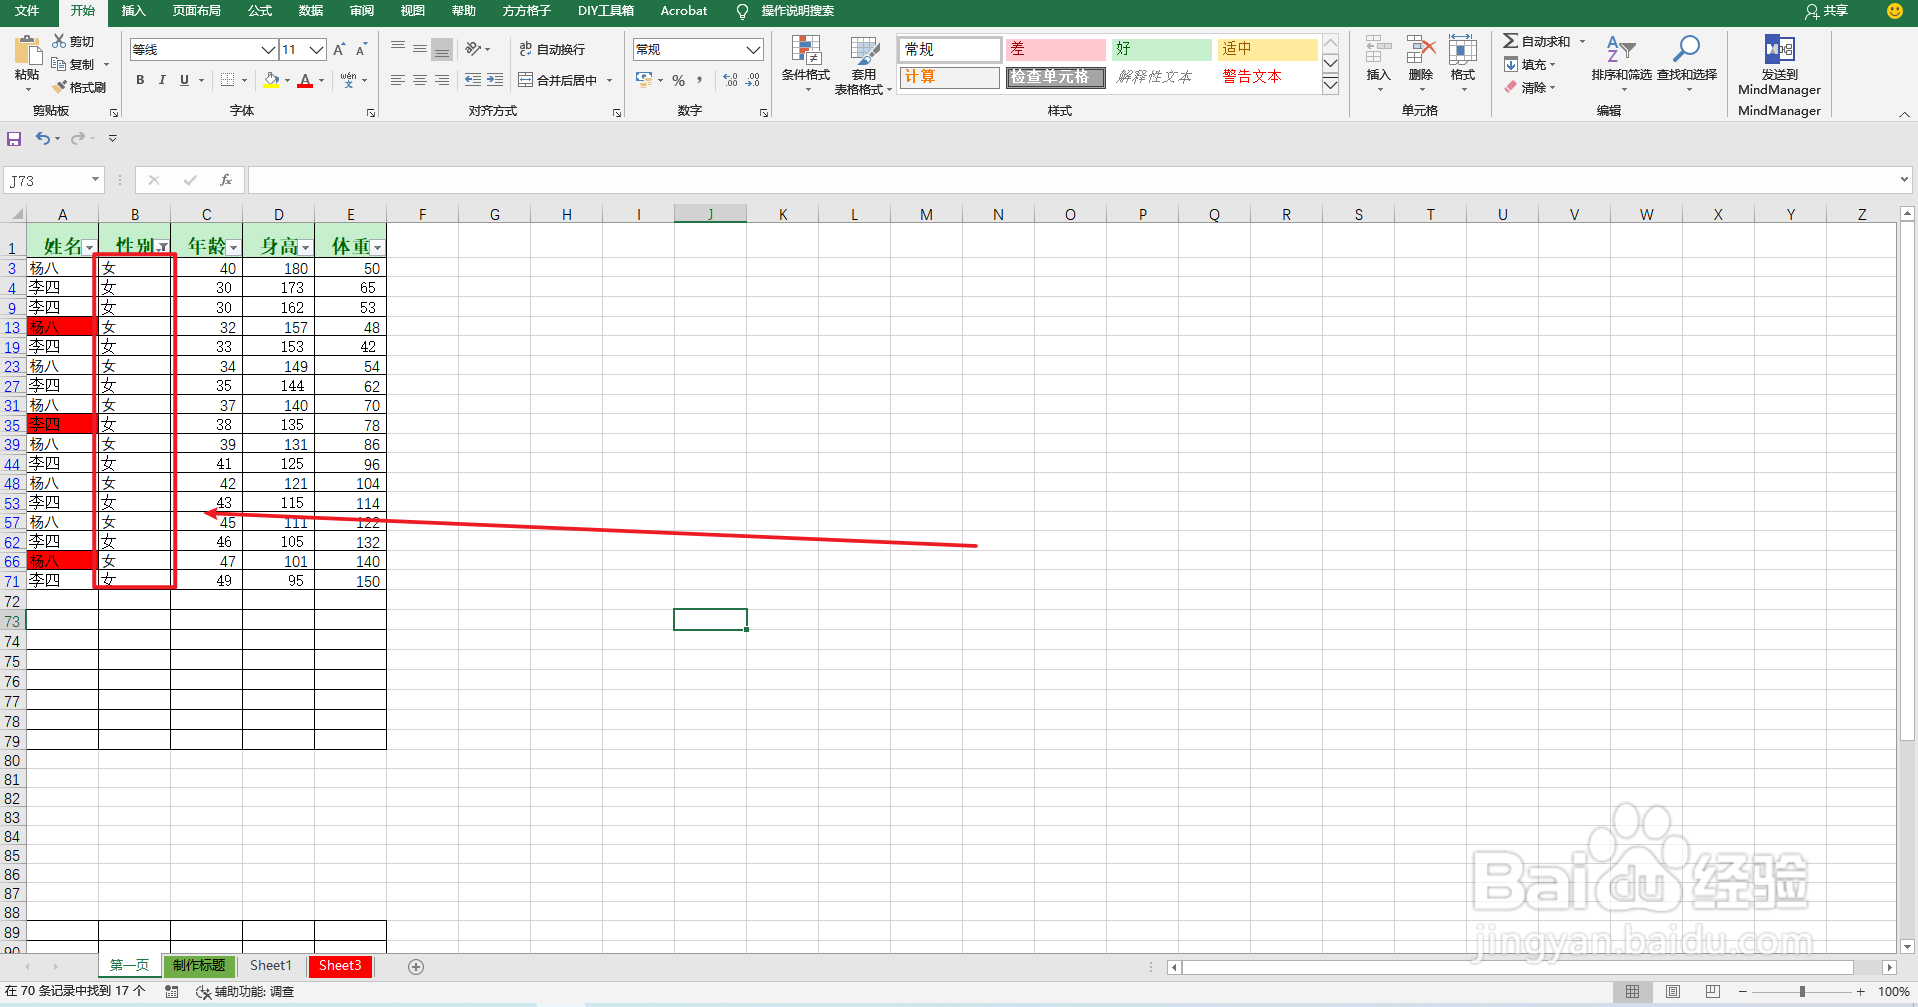Viewport: 1918px width, 1007px height.
Task: Toggle underline formatting
Action: click(x=184, y=80)
